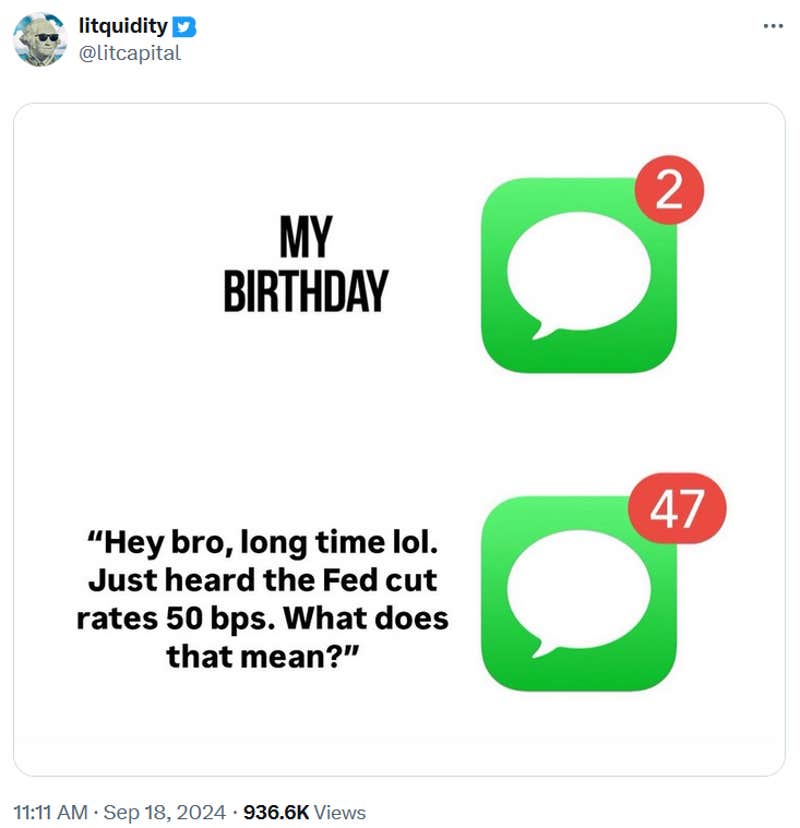This screenshot has width=800, height=828.
Task: Click the litquidity display name
Action: tap(125, 27)
